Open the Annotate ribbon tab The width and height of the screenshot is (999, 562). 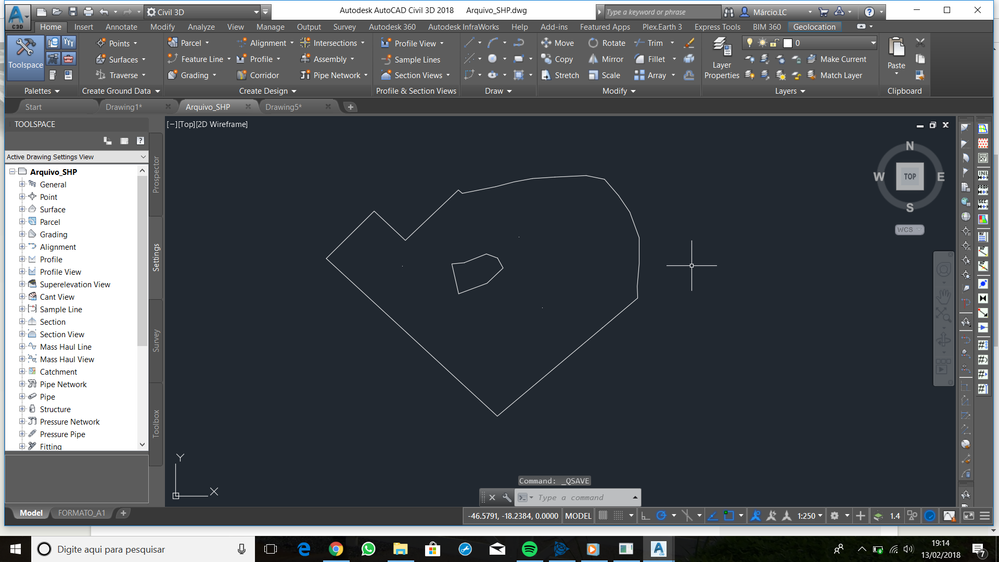(x=121, y=27)
